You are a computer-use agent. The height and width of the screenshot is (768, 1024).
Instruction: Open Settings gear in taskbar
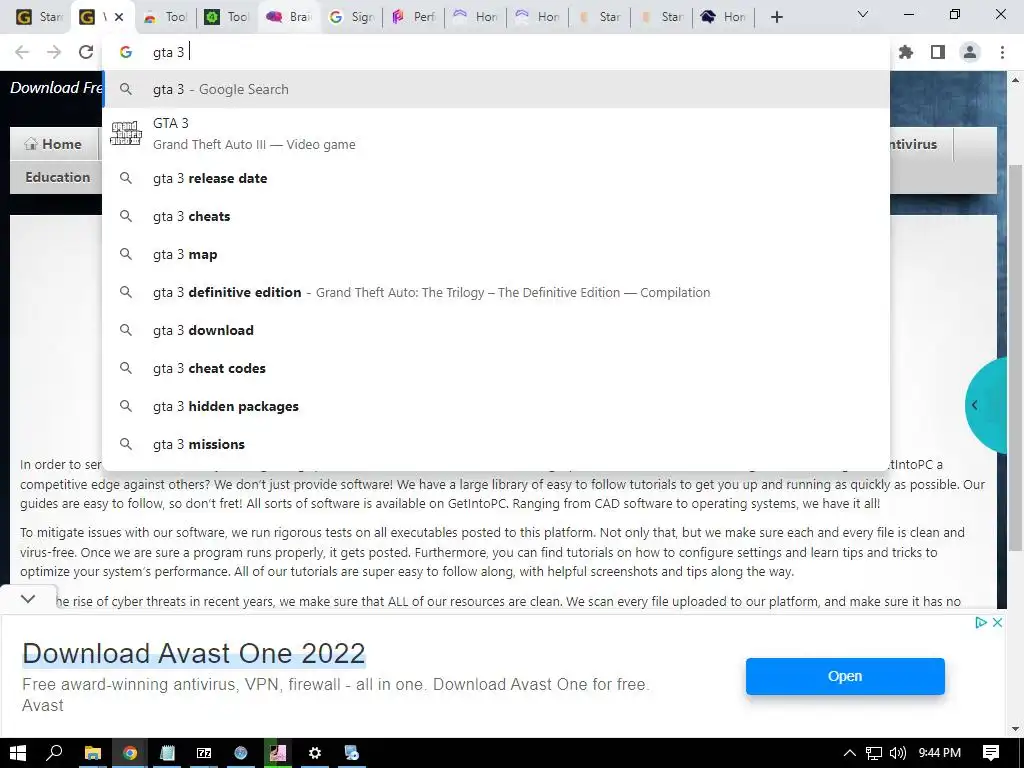315,753
